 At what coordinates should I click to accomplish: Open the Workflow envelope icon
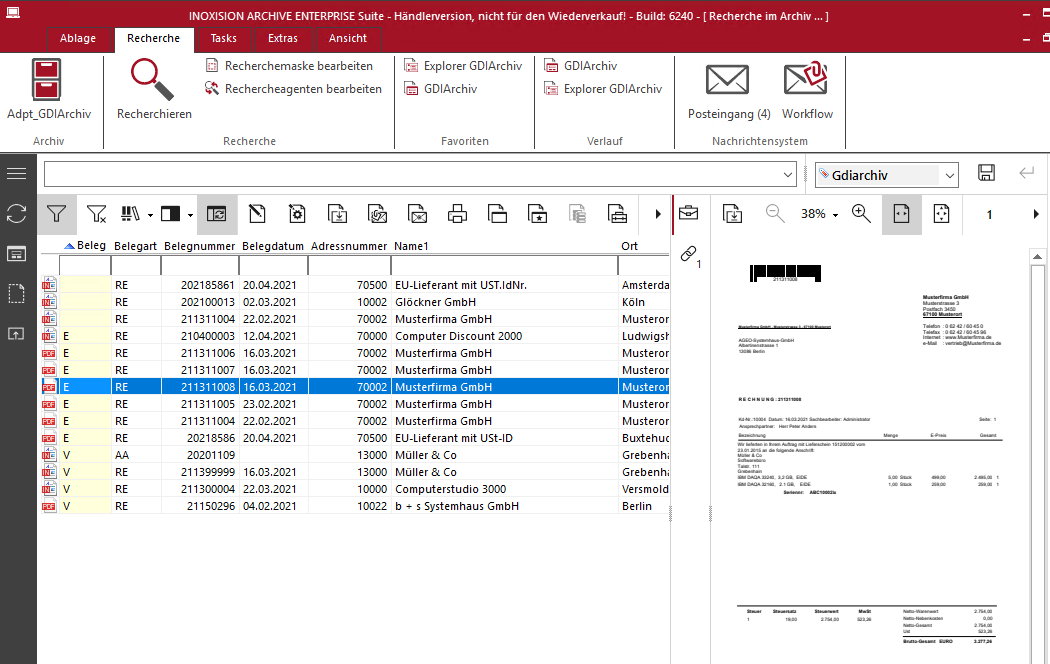806,80
